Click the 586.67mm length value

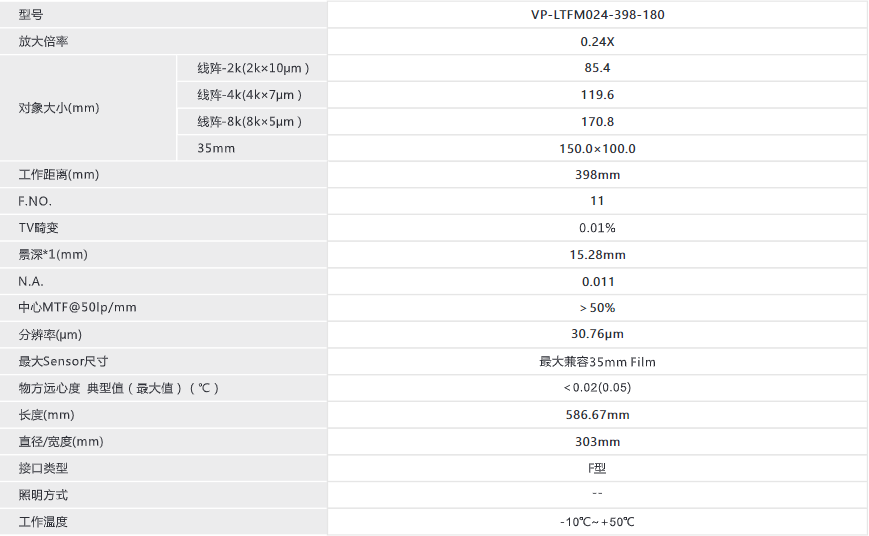[597, 415]
